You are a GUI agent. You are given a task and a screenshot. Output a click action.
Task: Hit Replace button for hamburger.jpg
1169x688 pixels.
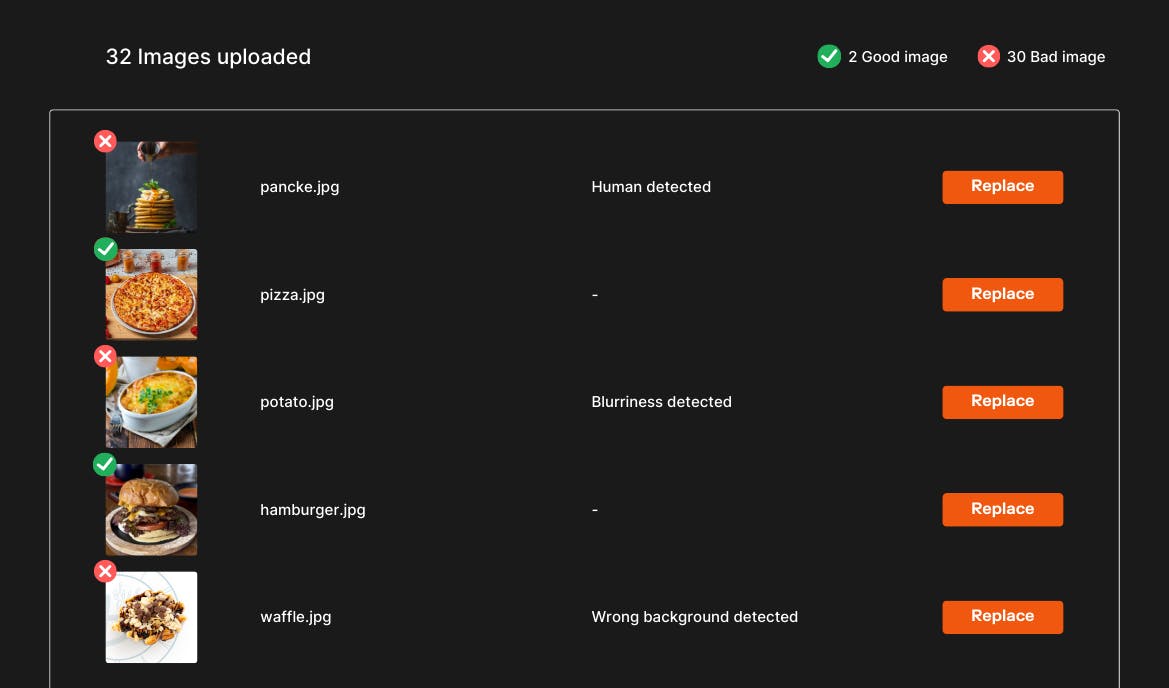pyautogui.click(x=1002, y=510)
